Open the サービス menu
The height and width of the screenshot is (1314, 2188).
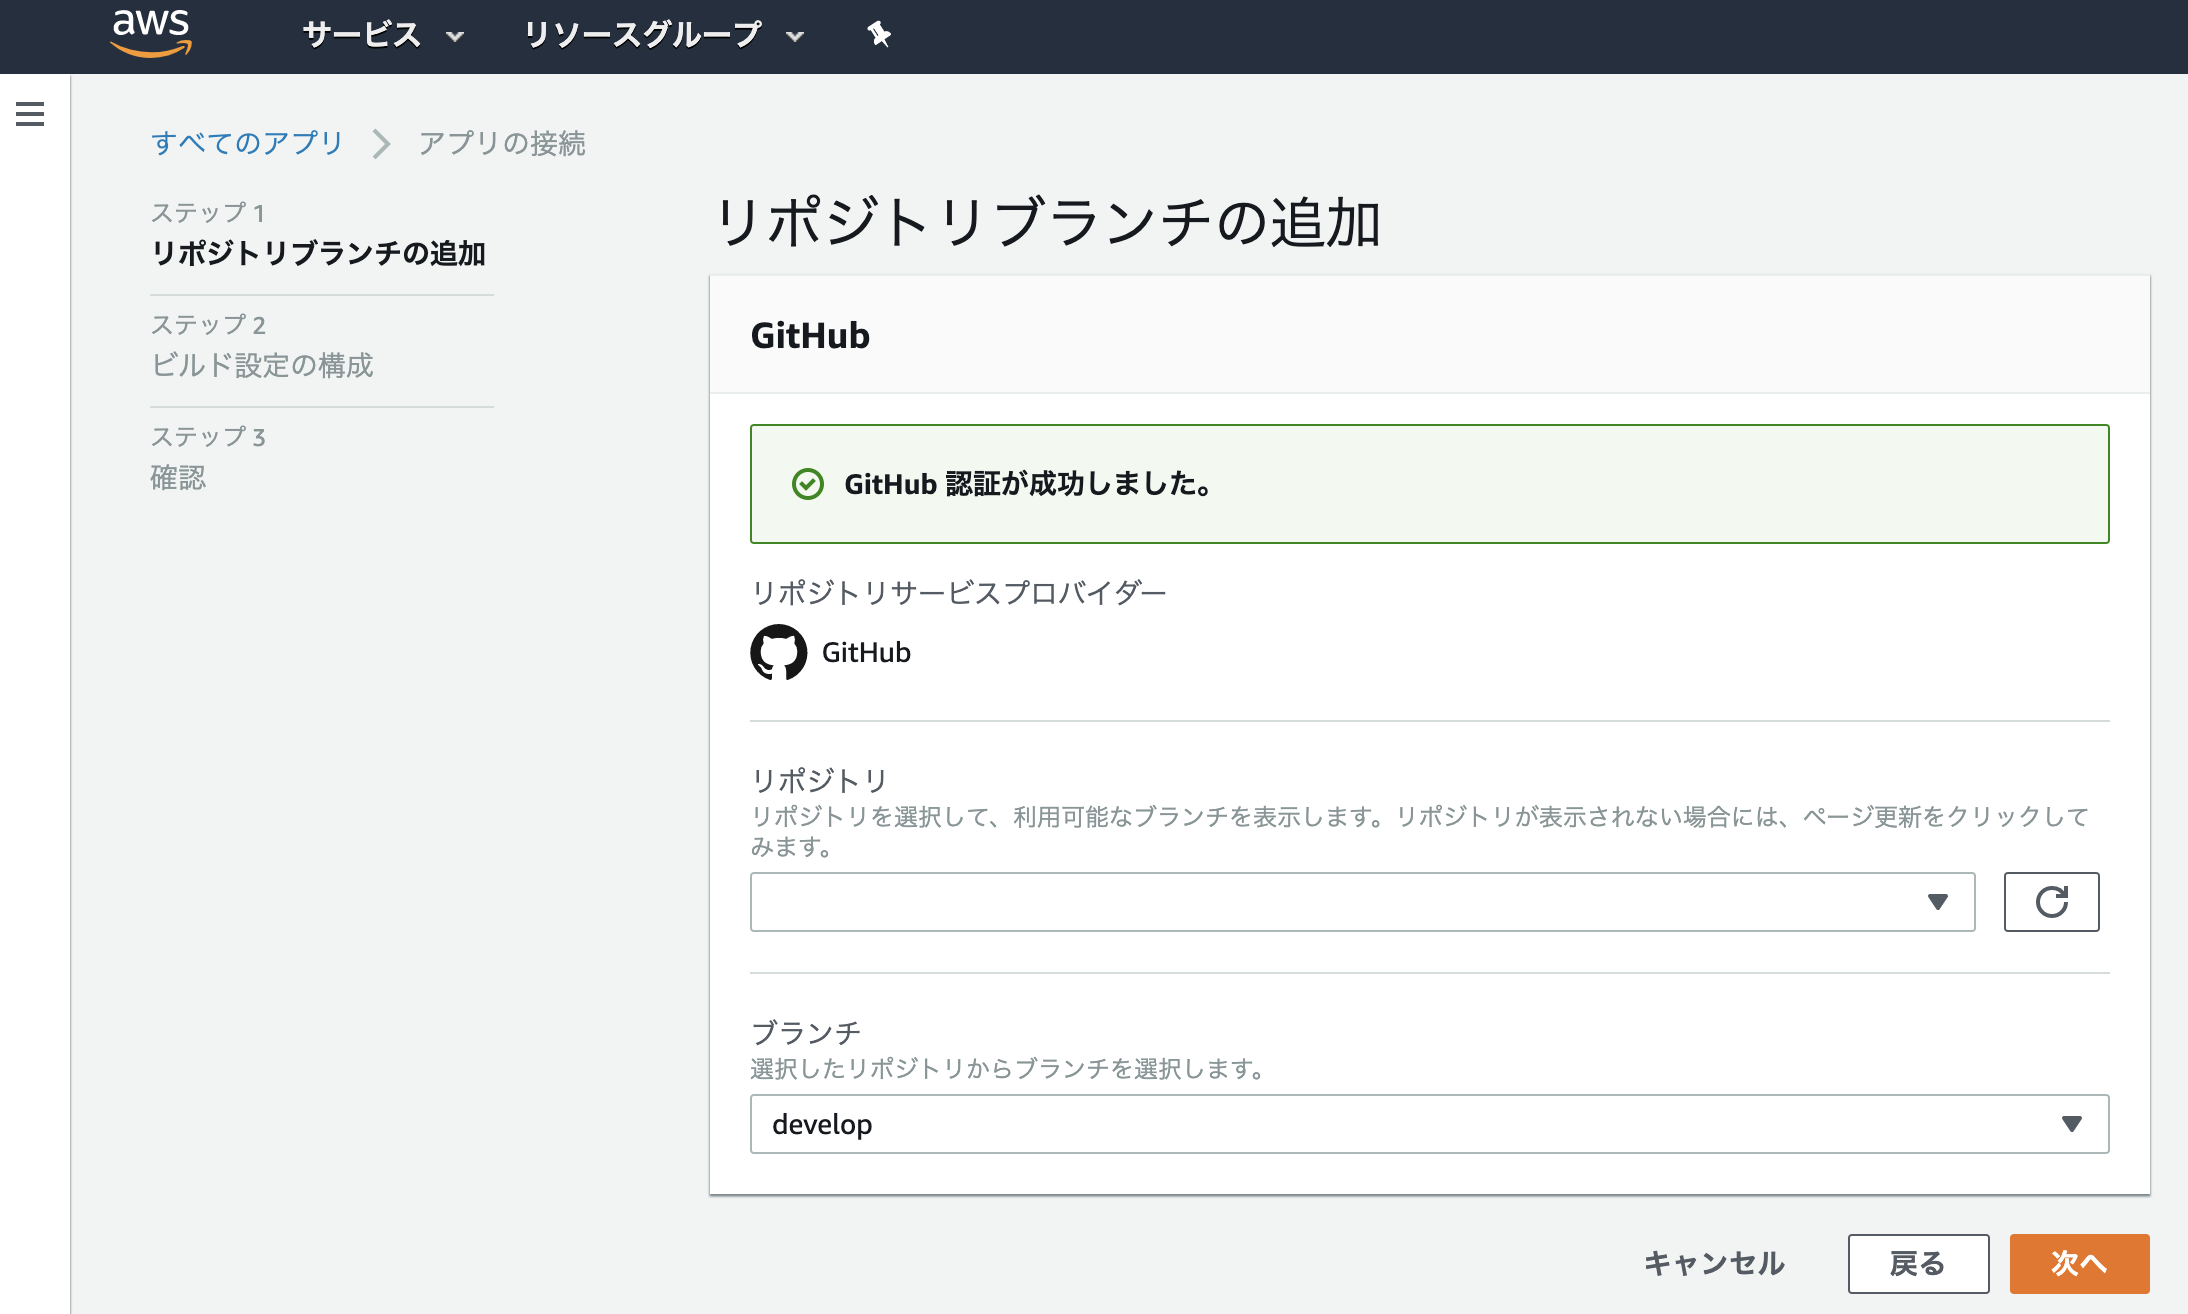point(362,34)
